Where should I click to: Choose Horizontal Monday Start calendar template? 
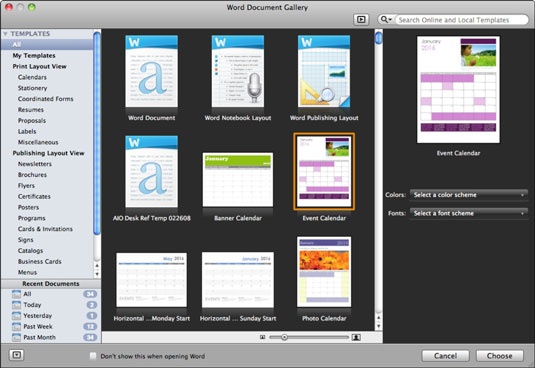[x=151, y=280]
